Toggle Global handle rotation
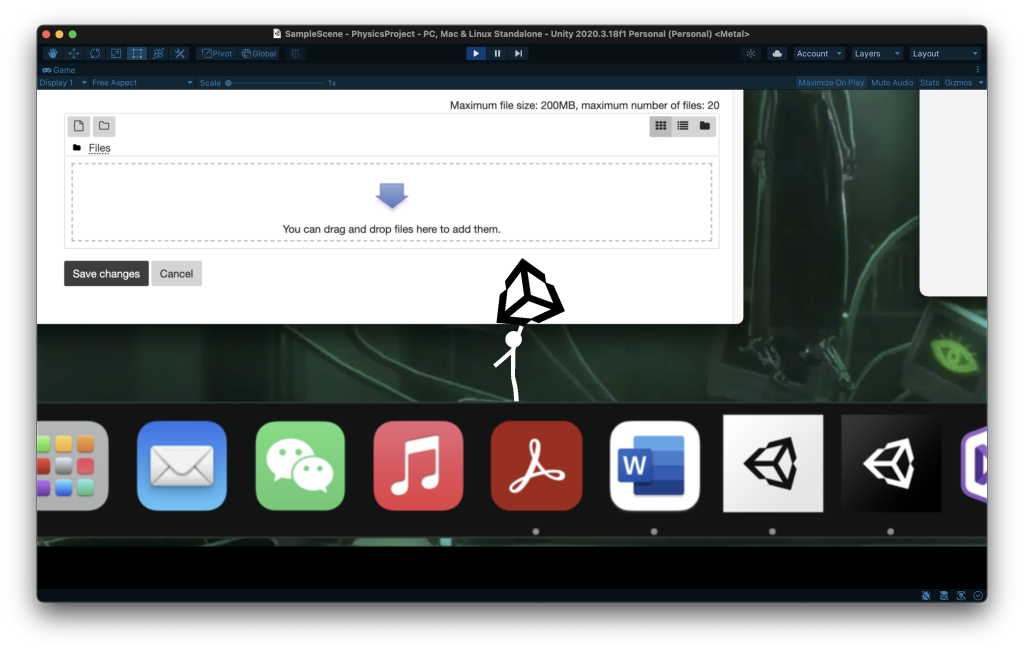The height and width of the screenshot is (651, 1024). pyautogui.click(x=259, y=54)
